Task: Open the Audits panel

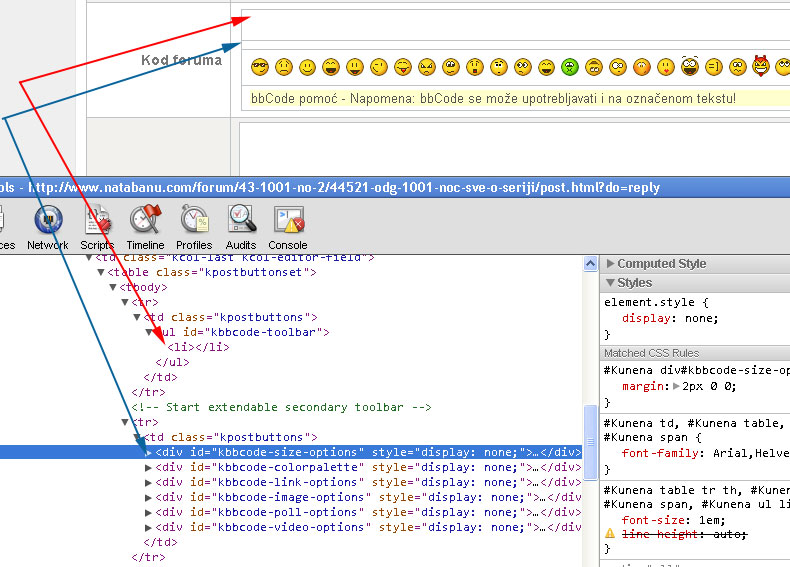Action: point(242,226)
